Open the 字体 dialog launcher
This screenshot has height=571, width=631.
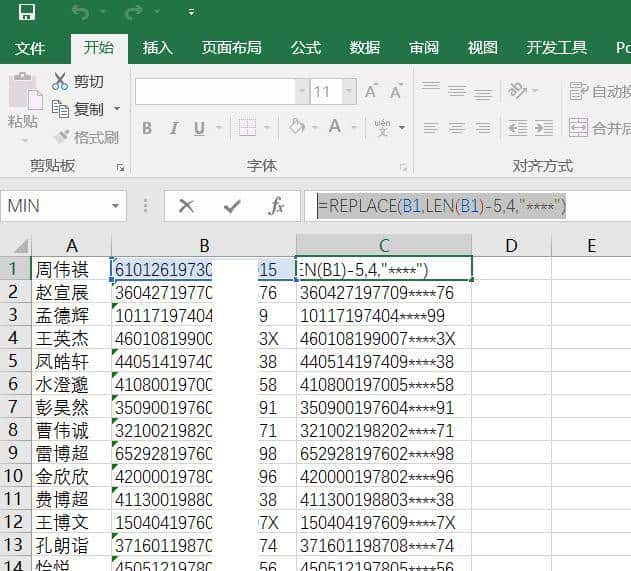pyautogui.click(x=403, y=167)
